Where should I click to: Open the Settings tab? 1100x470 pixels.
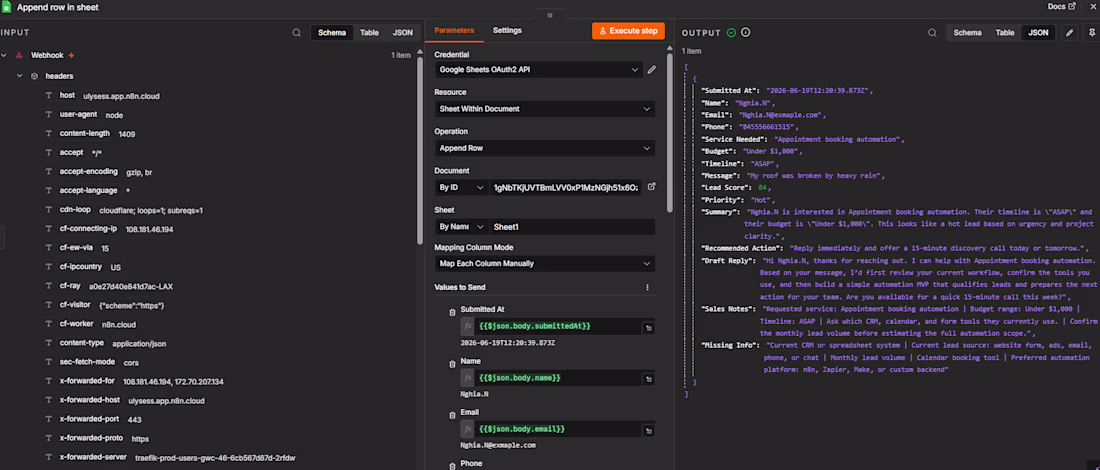507,31
